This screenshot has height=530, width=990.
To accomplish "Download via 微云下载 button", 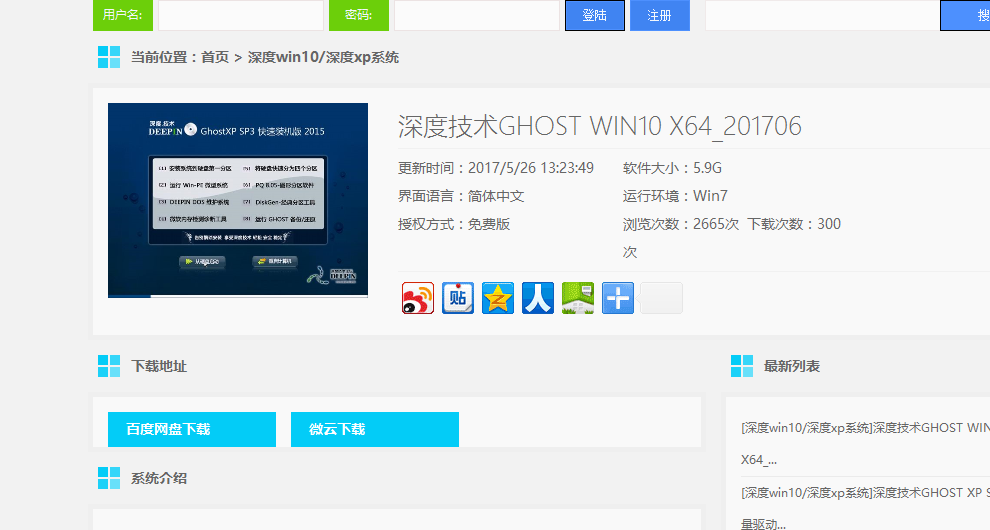I will 375,429.
